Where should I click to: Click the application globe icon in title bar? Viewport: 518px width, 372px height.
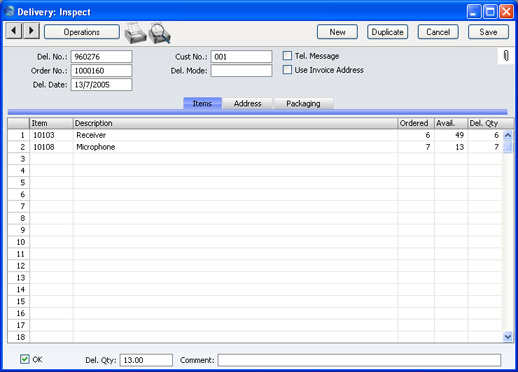[x=9, y=11]
